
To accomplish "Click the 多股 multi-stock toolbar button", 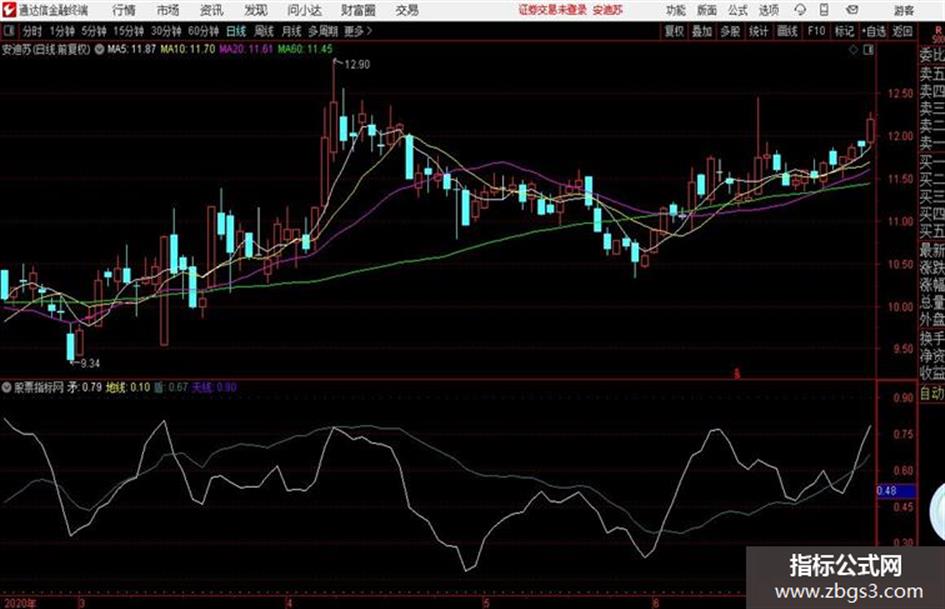I will (x=730, y=31).
